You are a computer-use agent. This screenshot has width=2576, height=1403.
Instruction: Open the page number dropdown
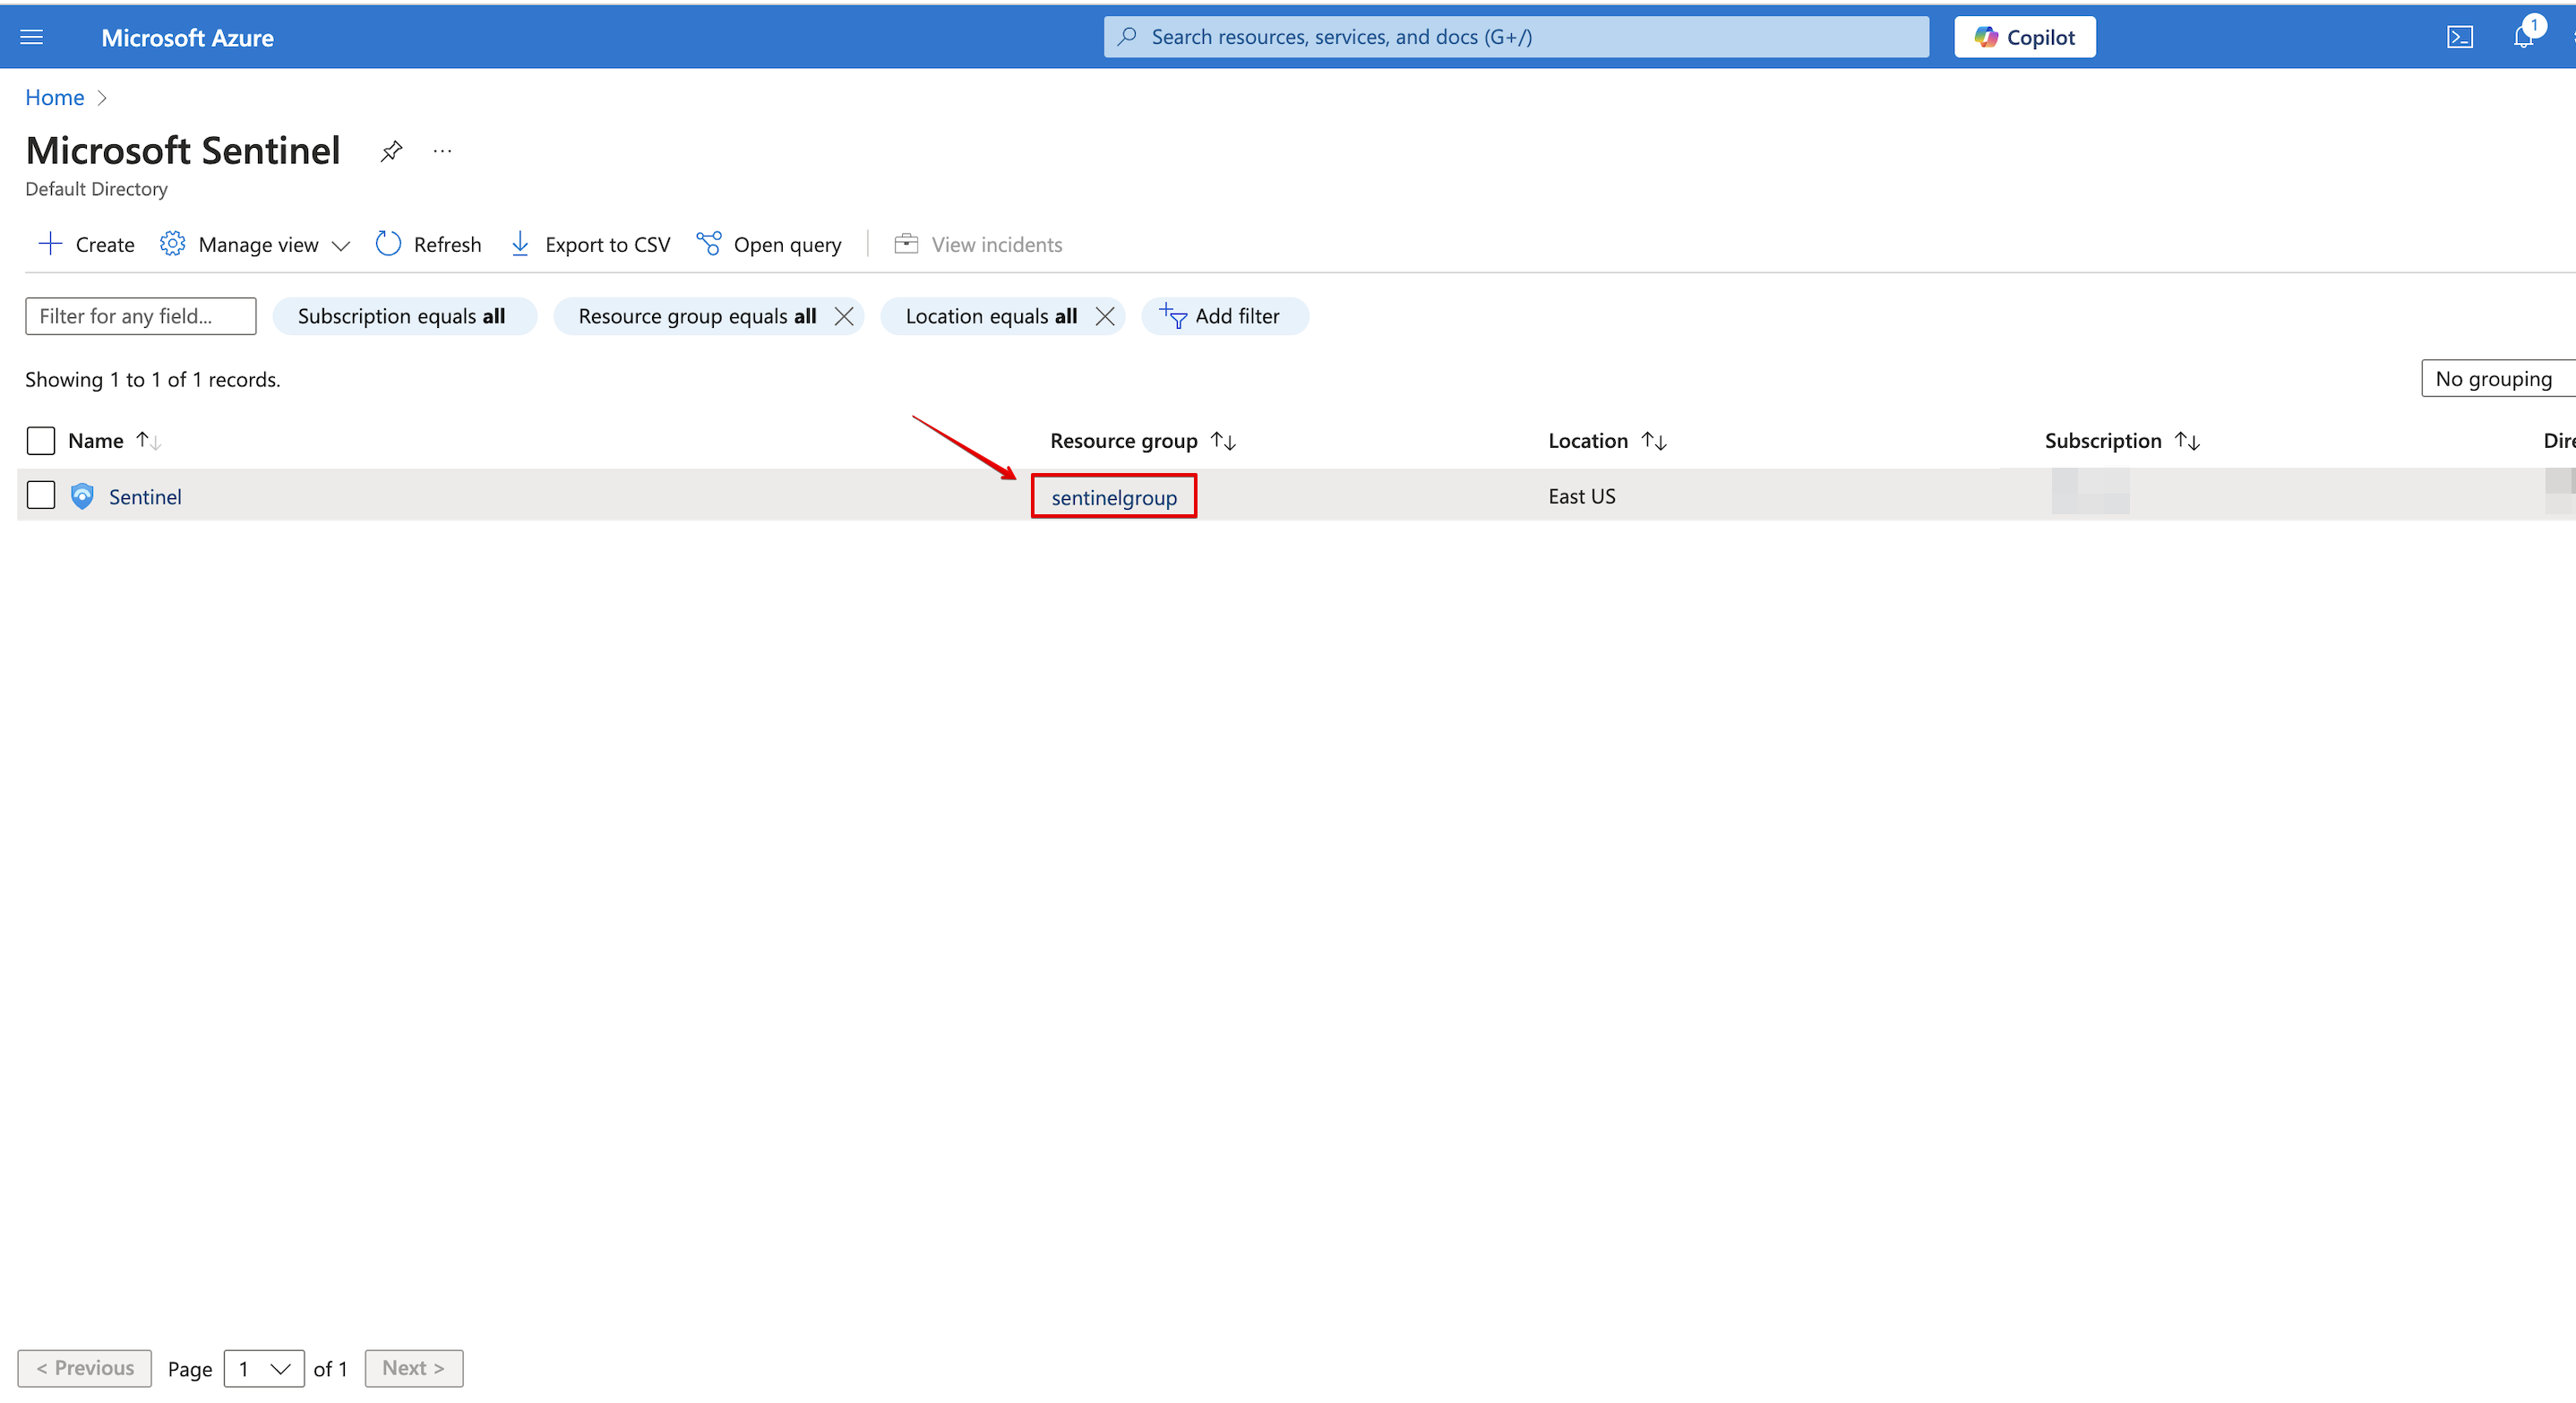(264, 1368)
